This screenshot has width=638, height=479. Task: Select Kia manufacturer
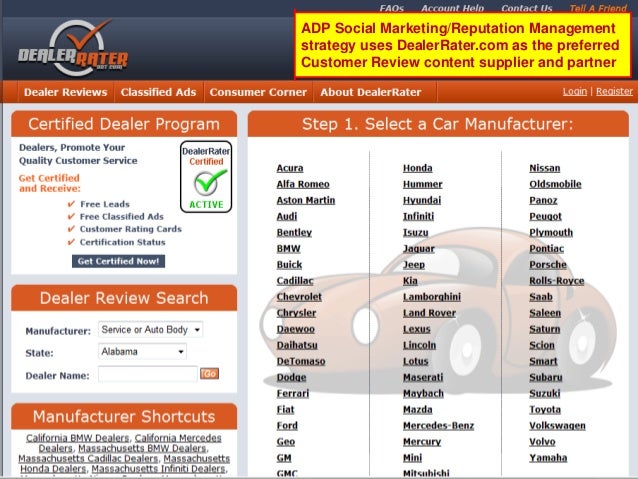410,281
